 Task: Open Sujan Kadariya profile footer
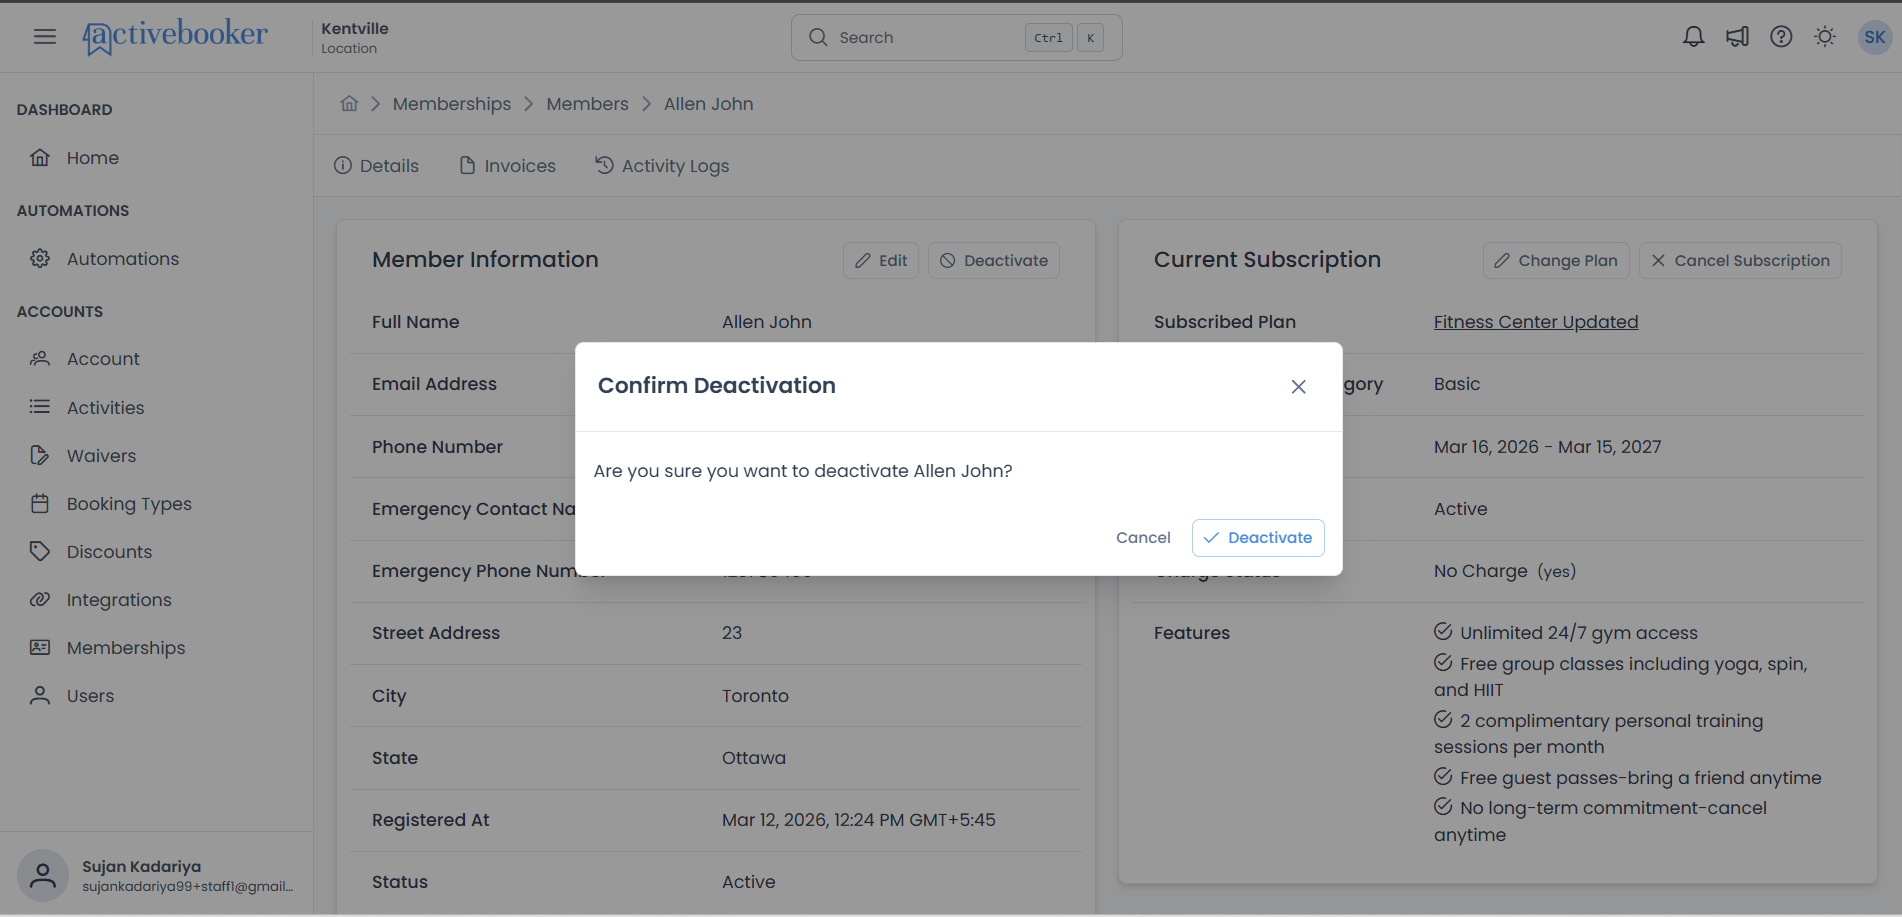click(156, 876)
